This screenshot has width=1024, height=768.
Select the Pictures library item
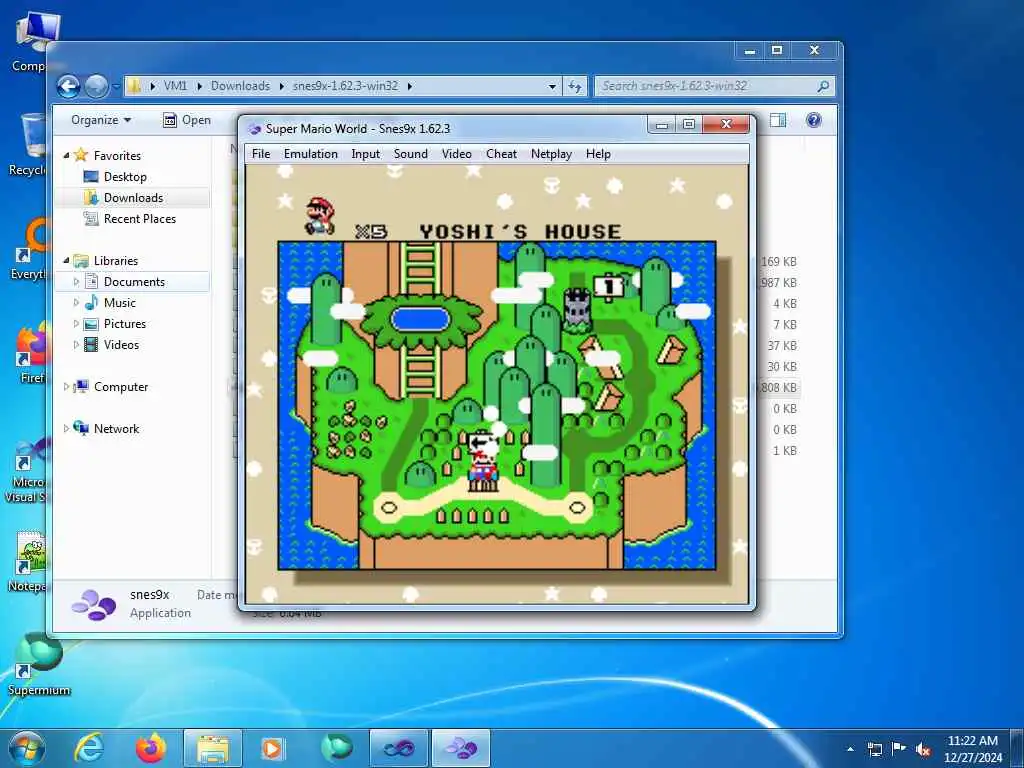tap(125, 324)
